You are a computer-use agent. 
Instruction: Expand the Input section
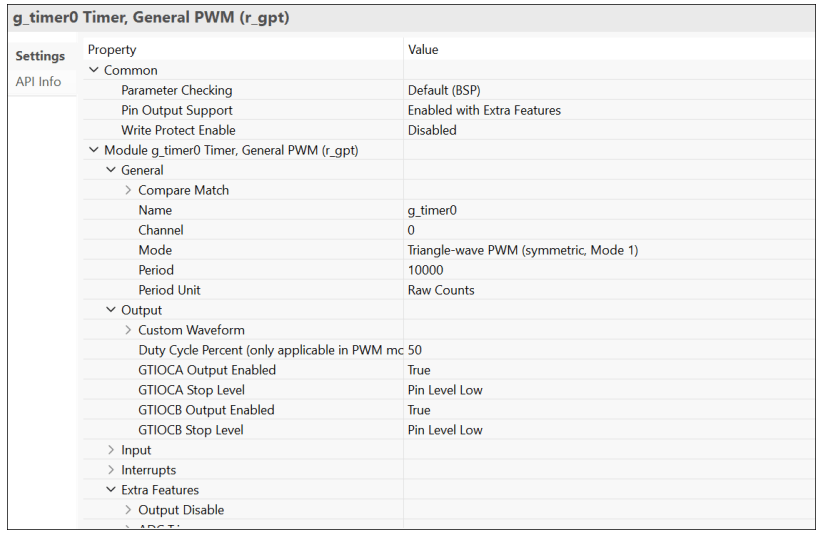tap(111, 450)
